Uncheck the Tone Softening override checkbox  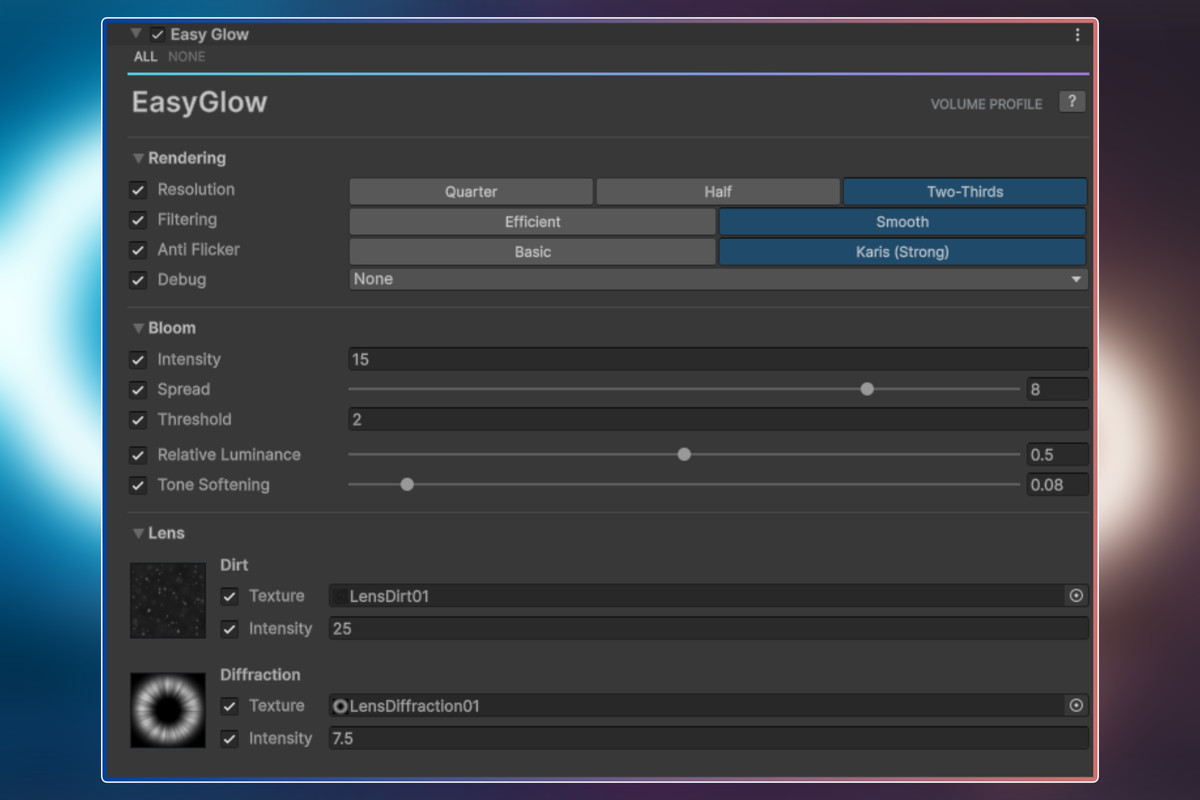pos(138,485)
